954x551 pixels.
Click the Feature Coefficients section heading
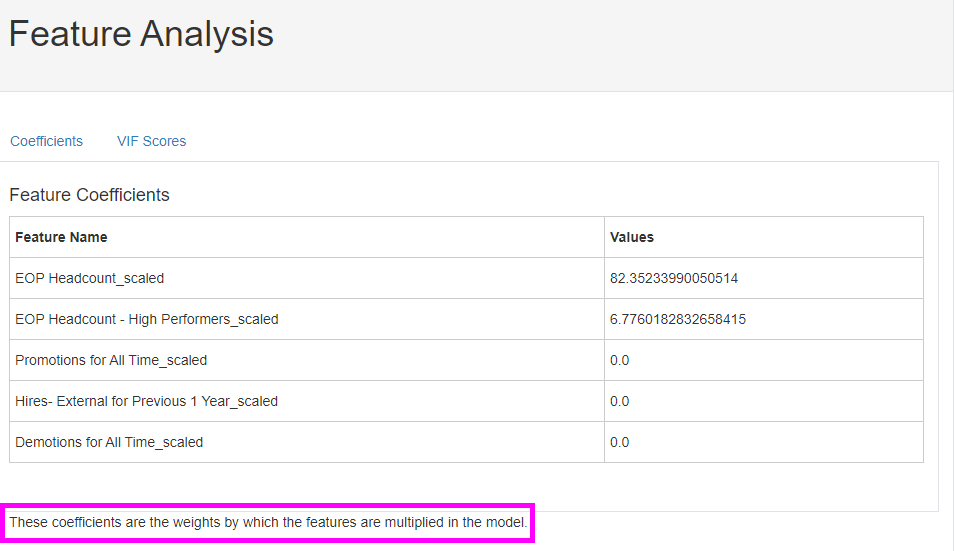click(x=89, y=195)
